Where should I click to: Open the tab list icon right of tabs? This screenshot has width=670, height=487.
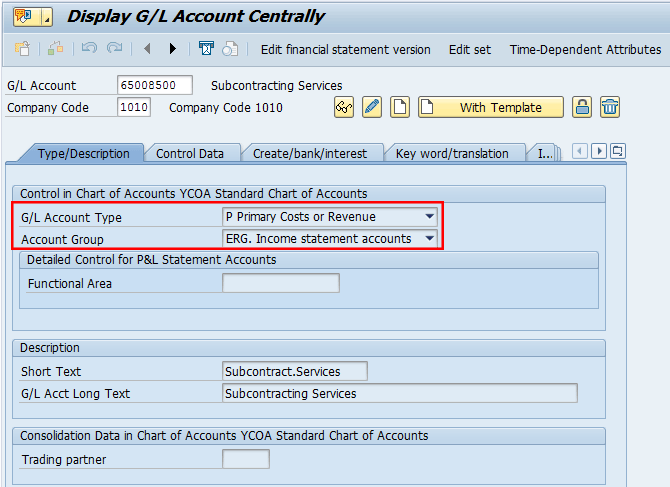pyautogui.click(x=618, y=151)
